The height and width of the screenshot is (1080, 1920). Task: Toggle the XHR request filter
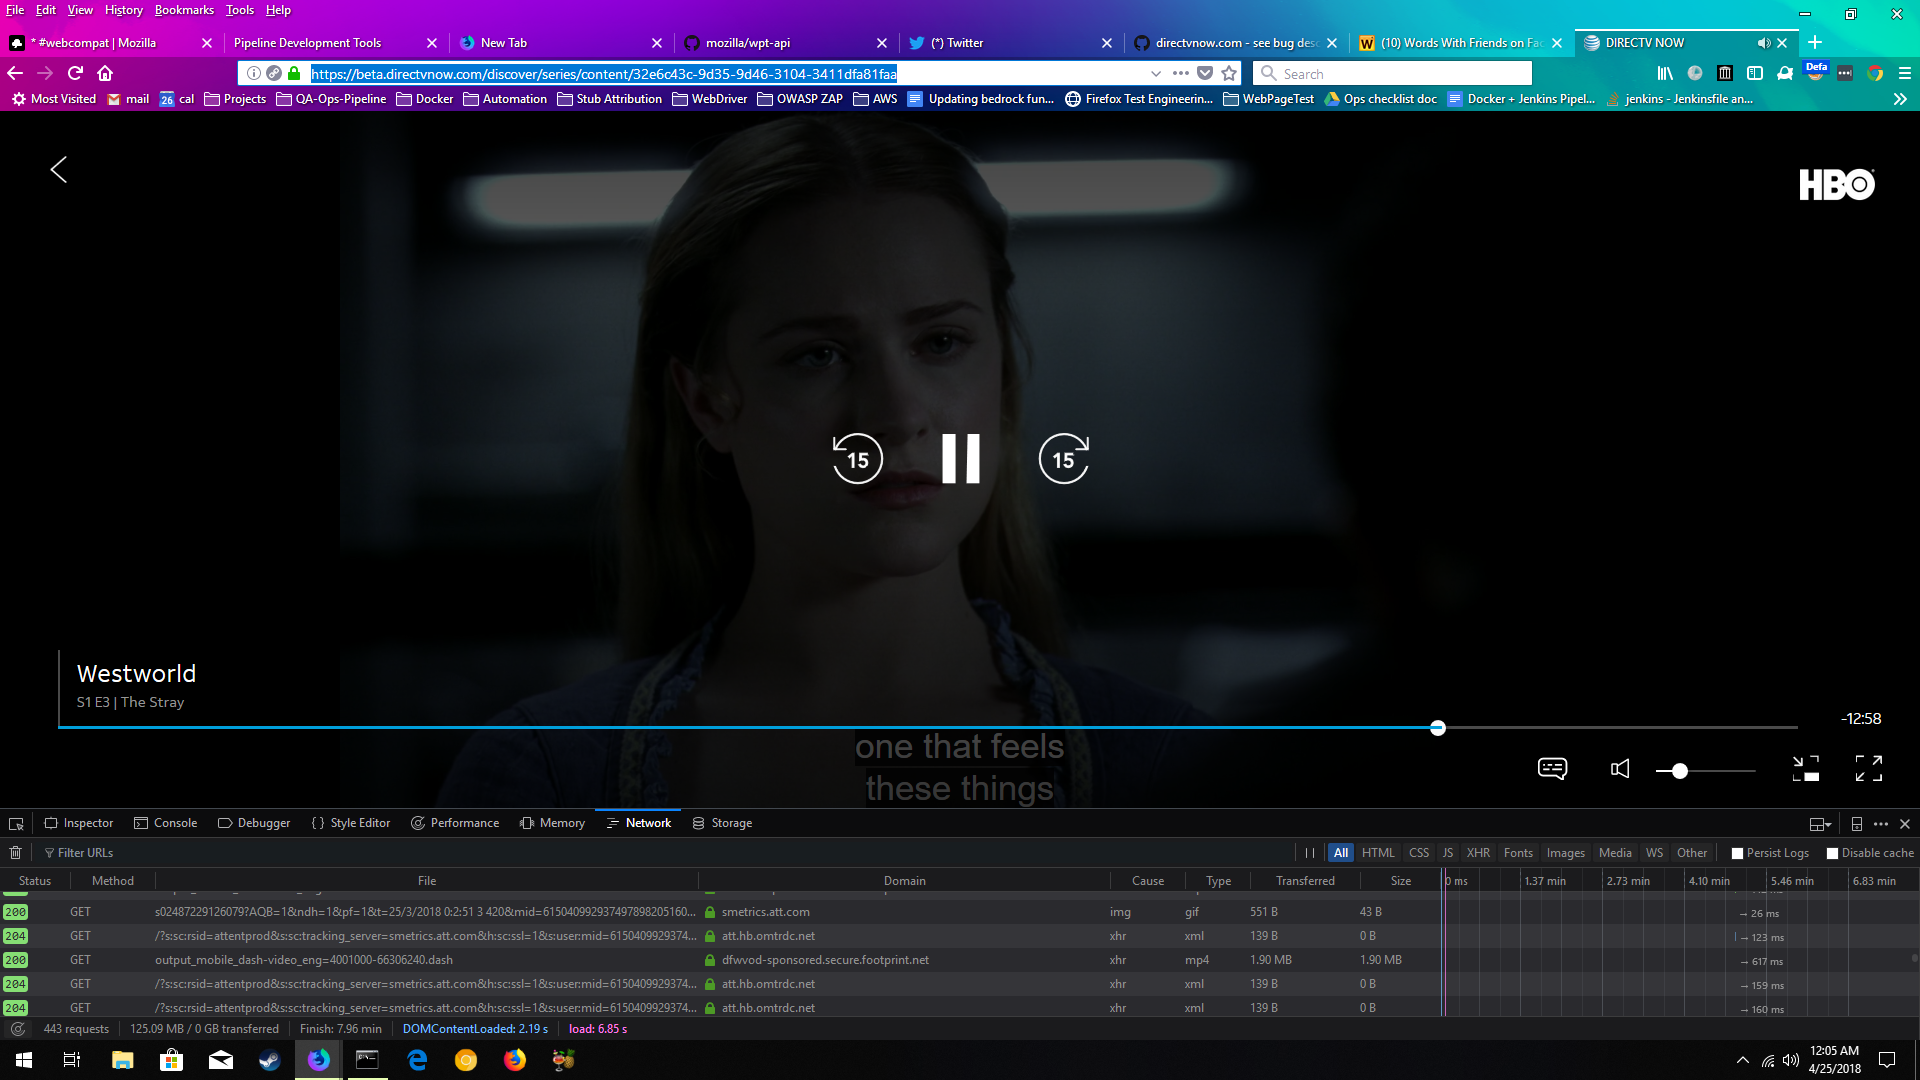[1478, 853]
